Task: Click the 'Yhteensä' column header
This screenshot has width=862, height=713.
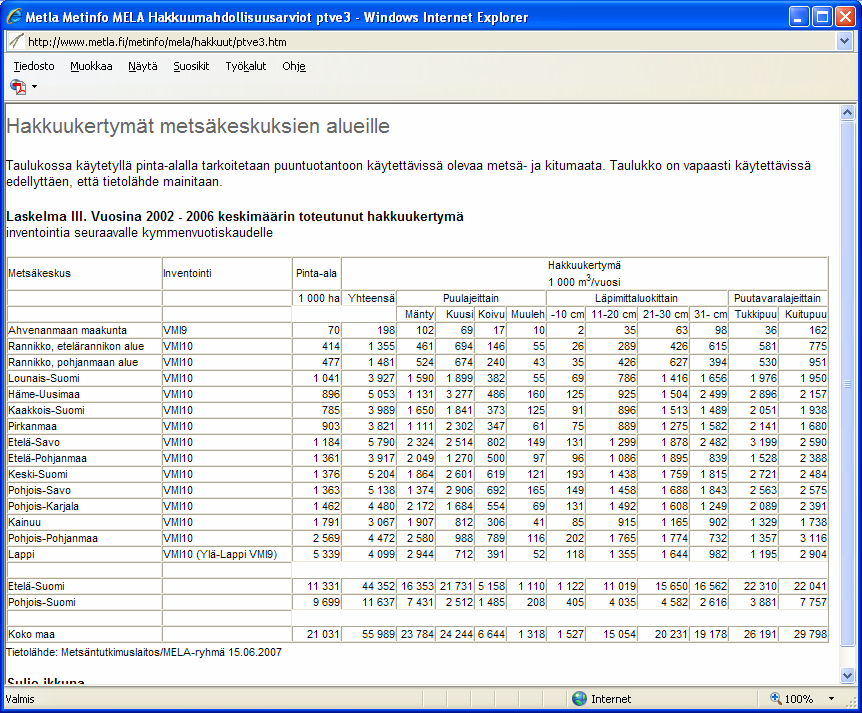Action: point(371,298)
